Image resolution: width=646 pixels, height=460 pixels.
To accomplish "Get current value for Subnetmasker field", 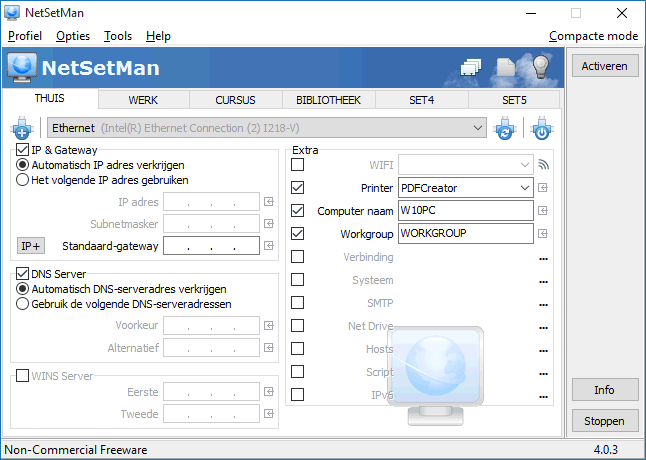I will click(x=269, y=224).
